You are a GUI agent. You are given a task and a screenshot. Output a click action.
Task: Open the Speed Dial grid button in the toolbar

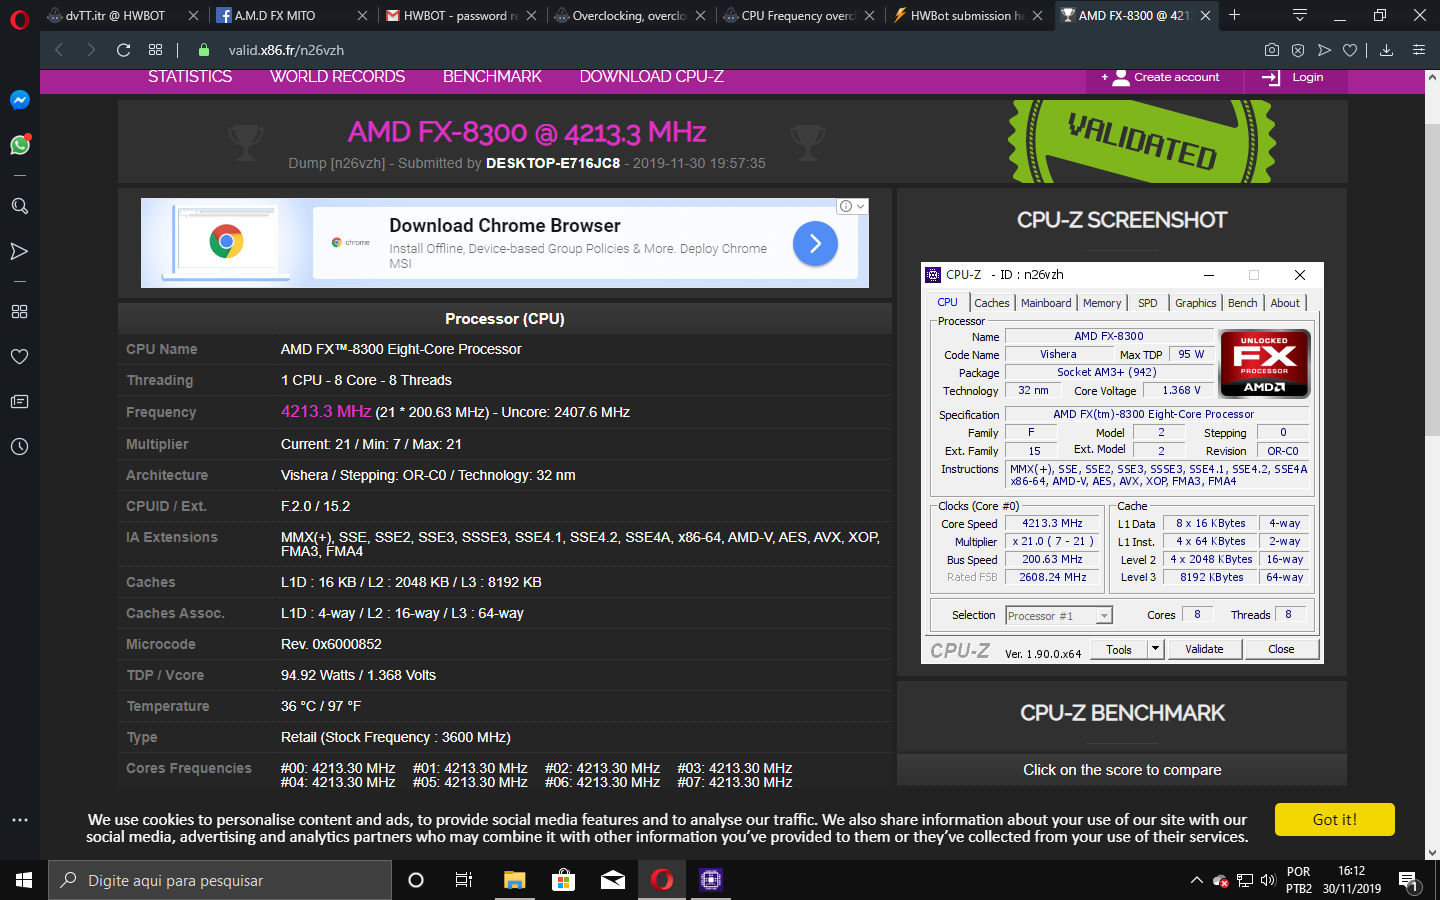tap(155, 50)
